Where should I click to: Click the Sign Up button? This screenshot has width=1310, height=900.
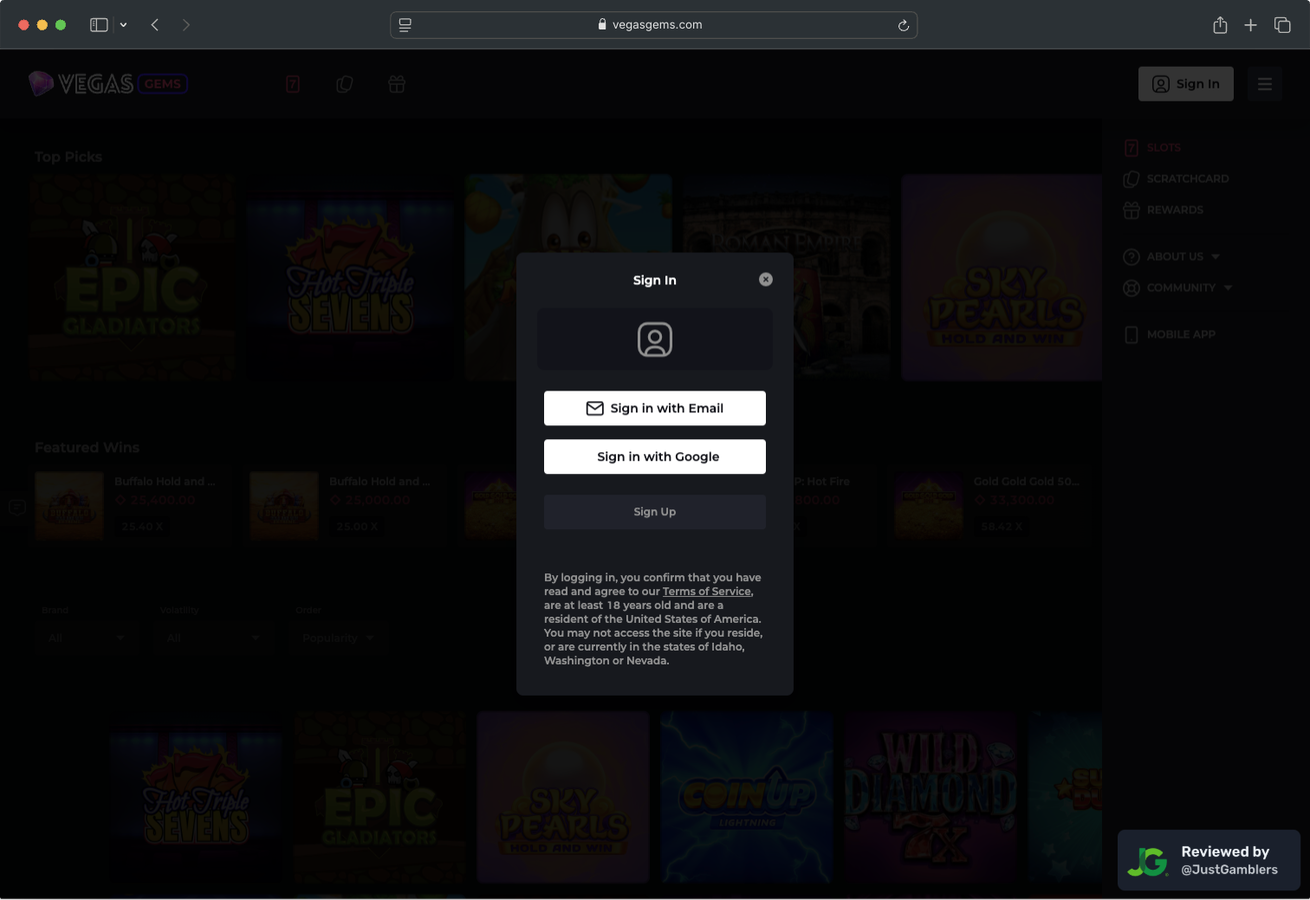(655, 511)
